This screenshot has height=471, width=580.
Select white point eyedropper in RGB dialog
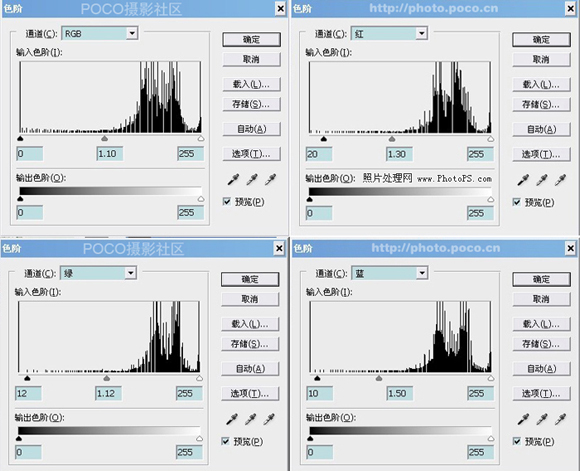(x=270, y=180)
